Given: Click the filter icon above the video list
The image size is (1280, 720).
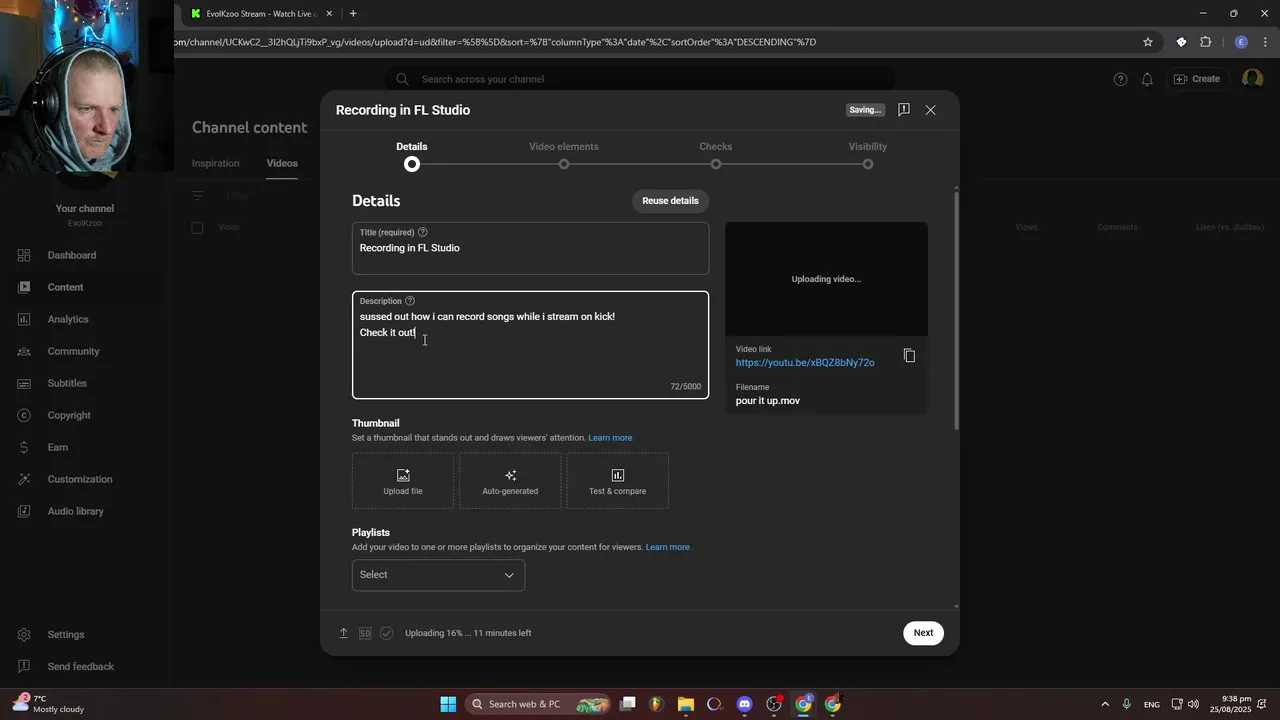Looking at the screenshot, I should 198,196.
